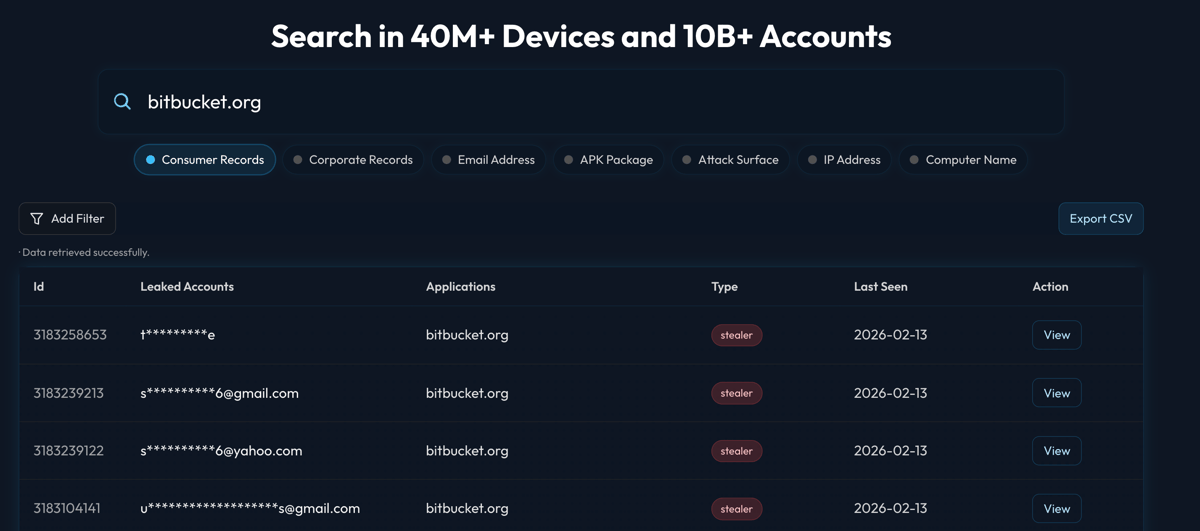The height and width of the screenshot is (531, 1200).
Task: View record 3183239122
Action: click(x=1057, y=451)
